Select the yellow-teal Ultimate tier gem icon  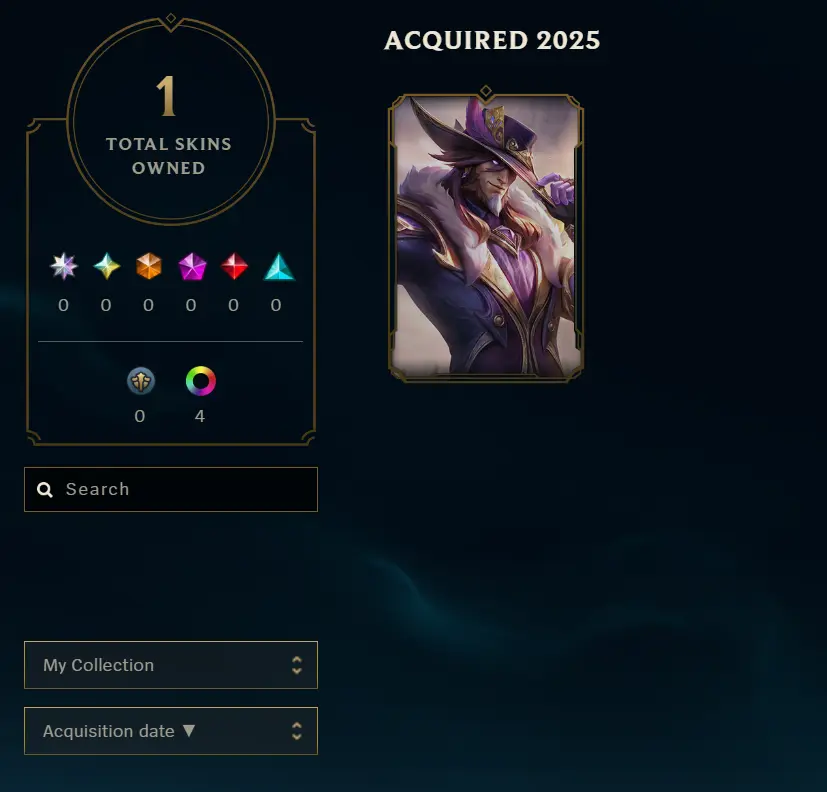pyautogui.click(x=107, y=266)
